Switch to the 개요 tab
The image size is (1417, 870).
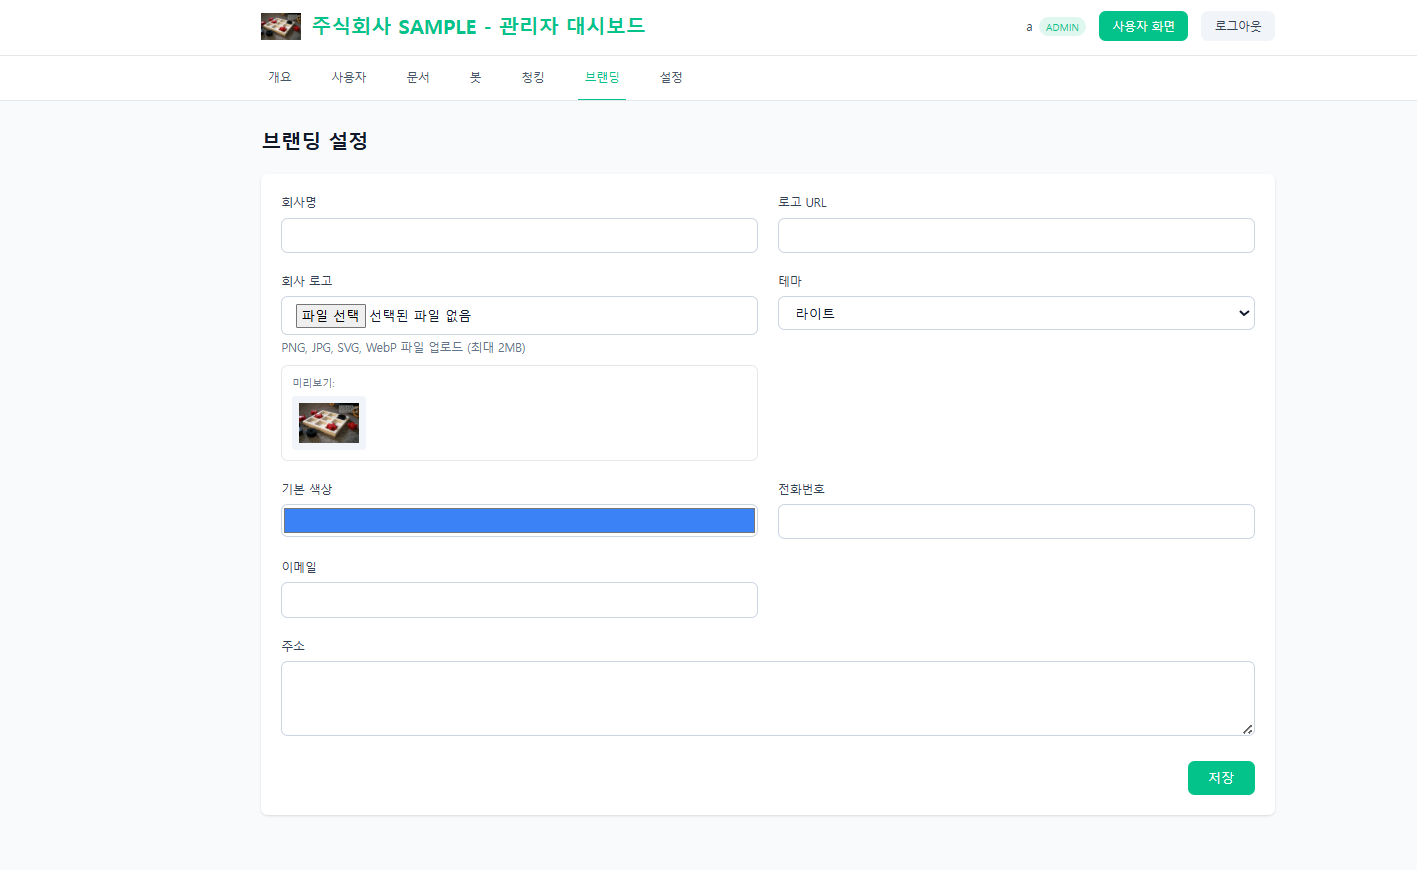(x=280, y=77)
